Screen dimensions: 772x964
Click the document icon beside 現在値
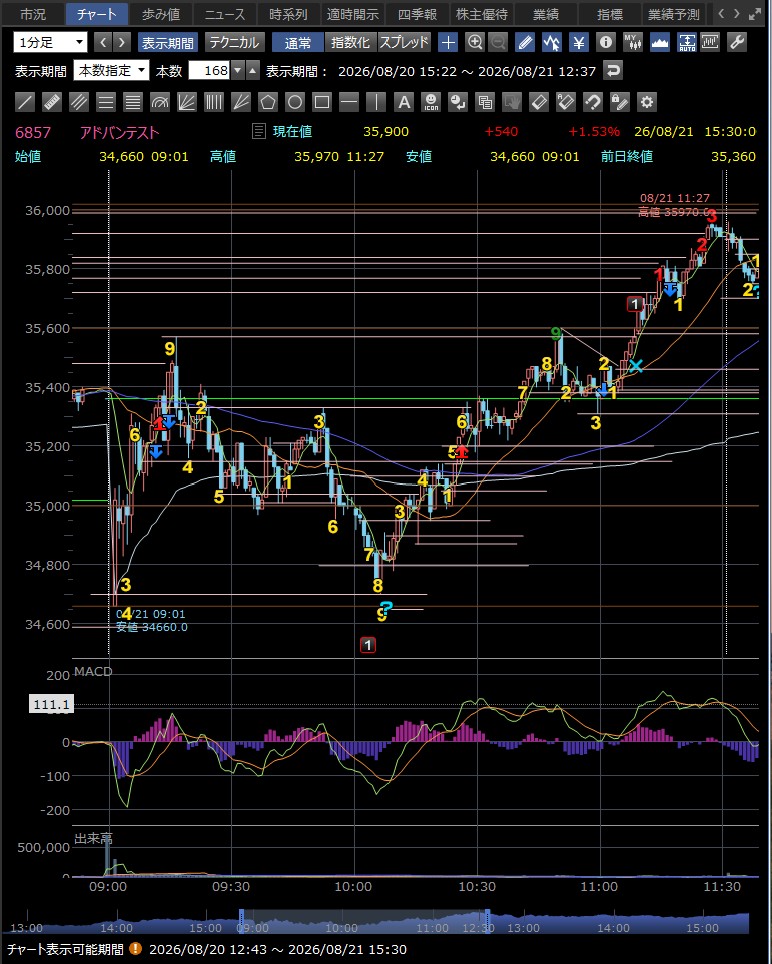click(259, 131)
